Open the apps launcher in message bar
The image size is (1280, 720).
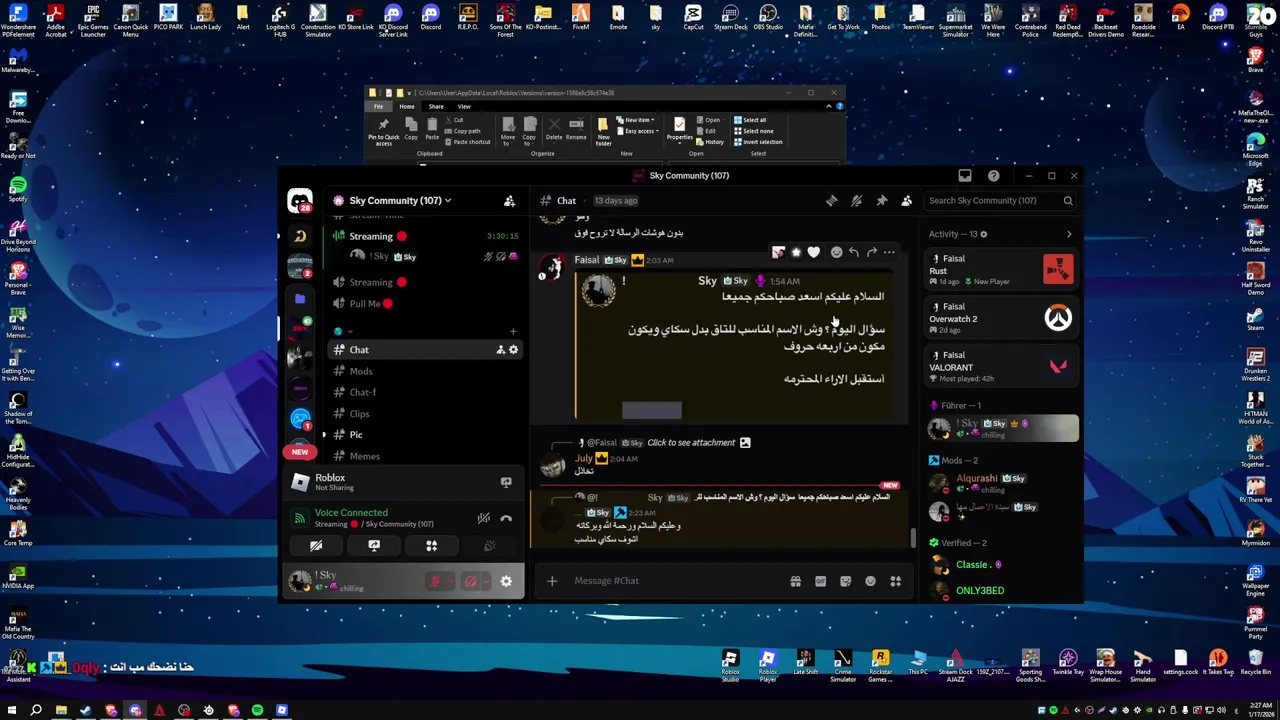(x=895, y=581)
